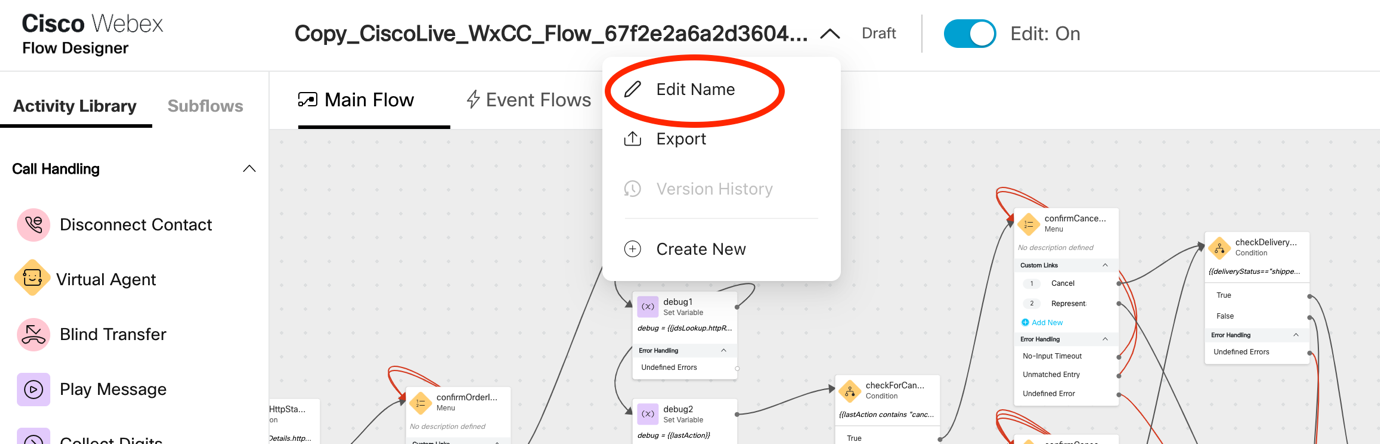Click the Blind Transfer phone icon
Image resolution: width=1380 pixels, height=444 pixels.
(x=33, y=334)
